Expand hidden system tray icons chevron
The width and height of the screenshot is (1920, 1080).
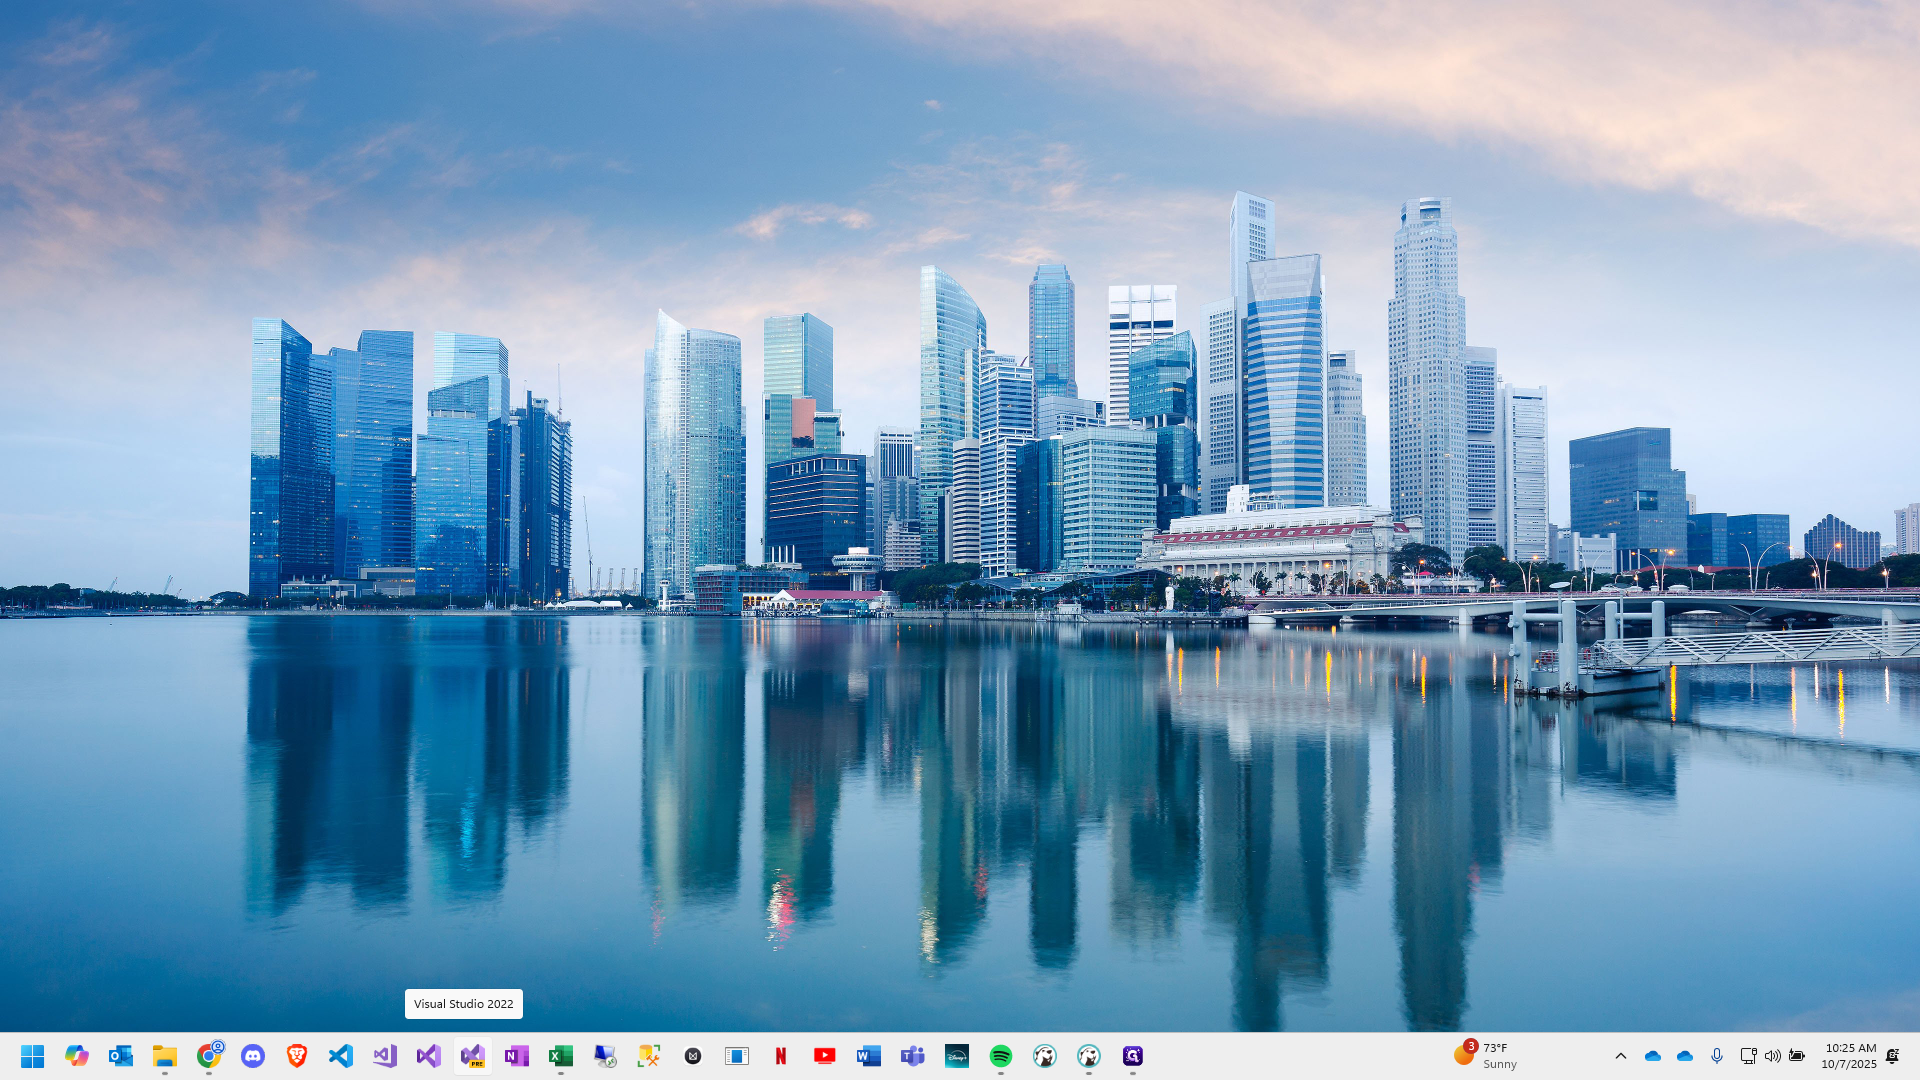pos(1621,1056)
